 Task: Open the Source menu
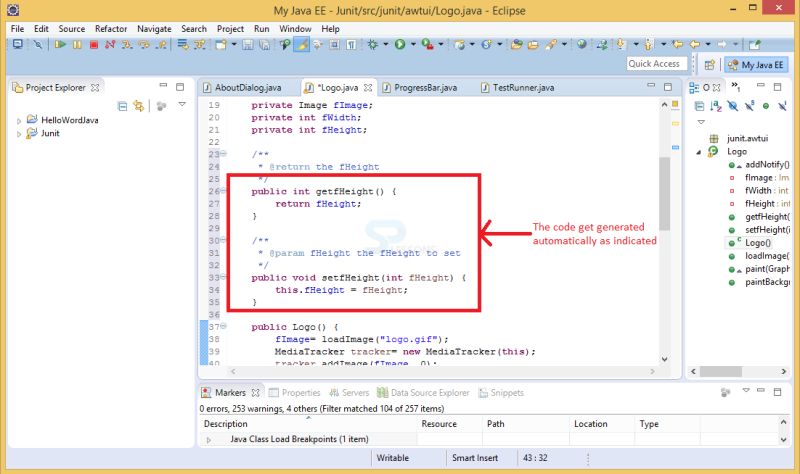[71, 29]
